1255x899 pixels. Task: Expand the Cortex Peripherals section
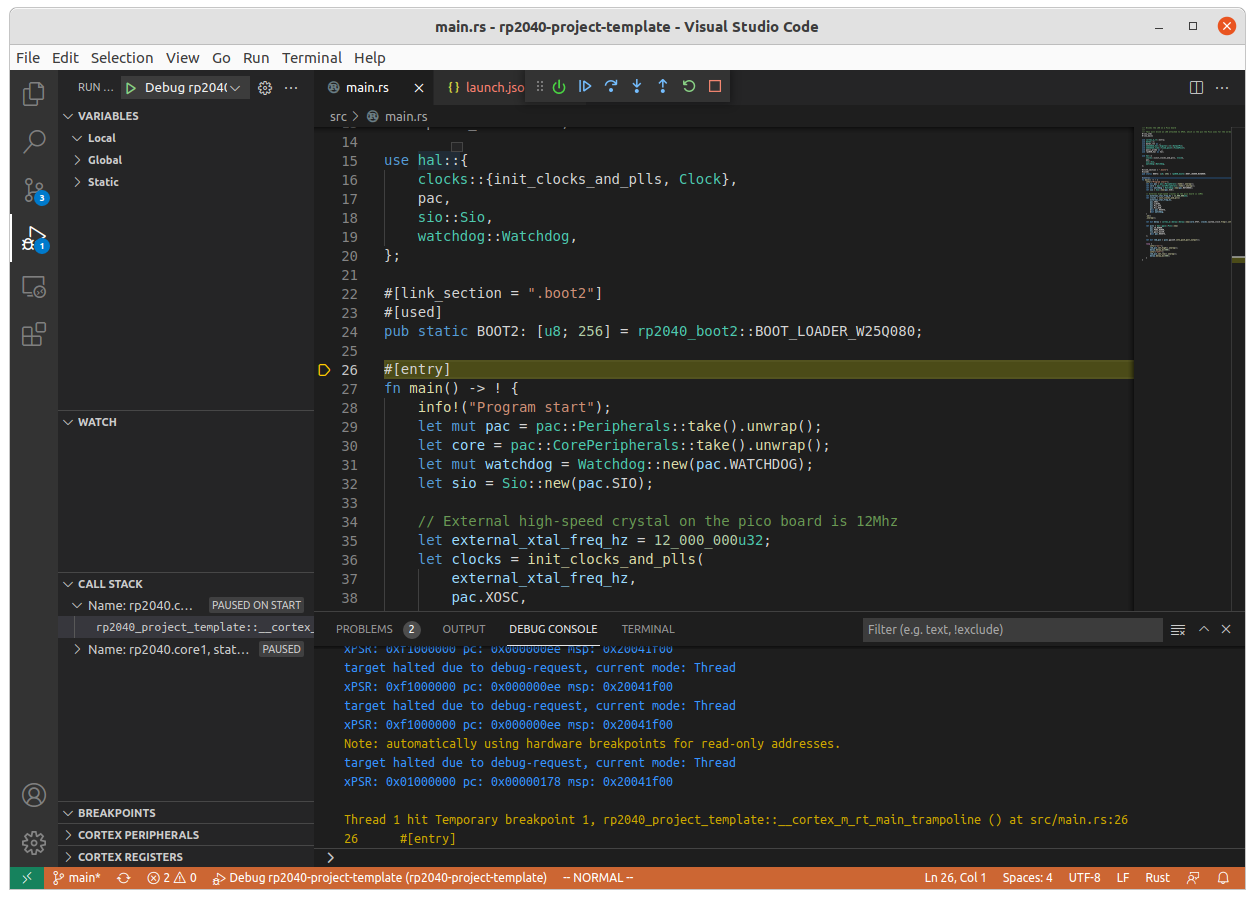(138, 835)
